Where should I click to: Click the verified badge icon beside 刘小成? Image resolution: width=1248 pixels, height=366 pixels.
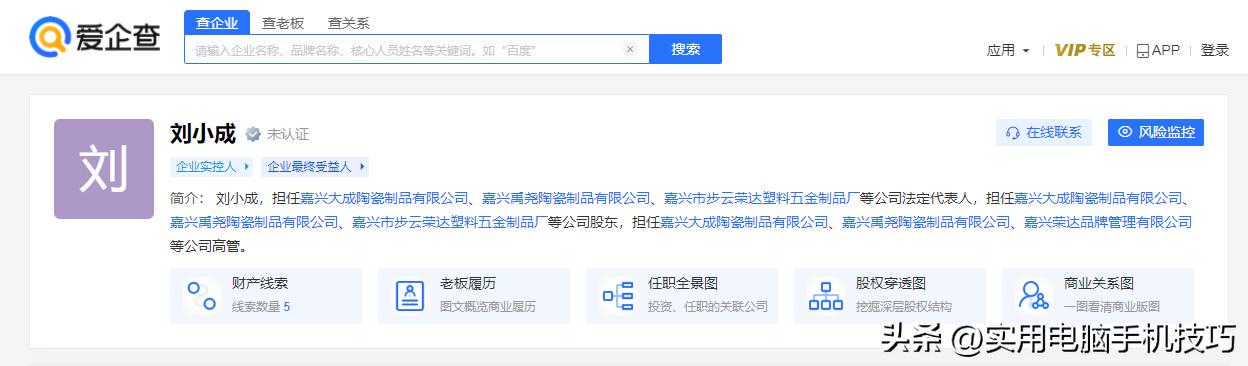pos(253,133)
